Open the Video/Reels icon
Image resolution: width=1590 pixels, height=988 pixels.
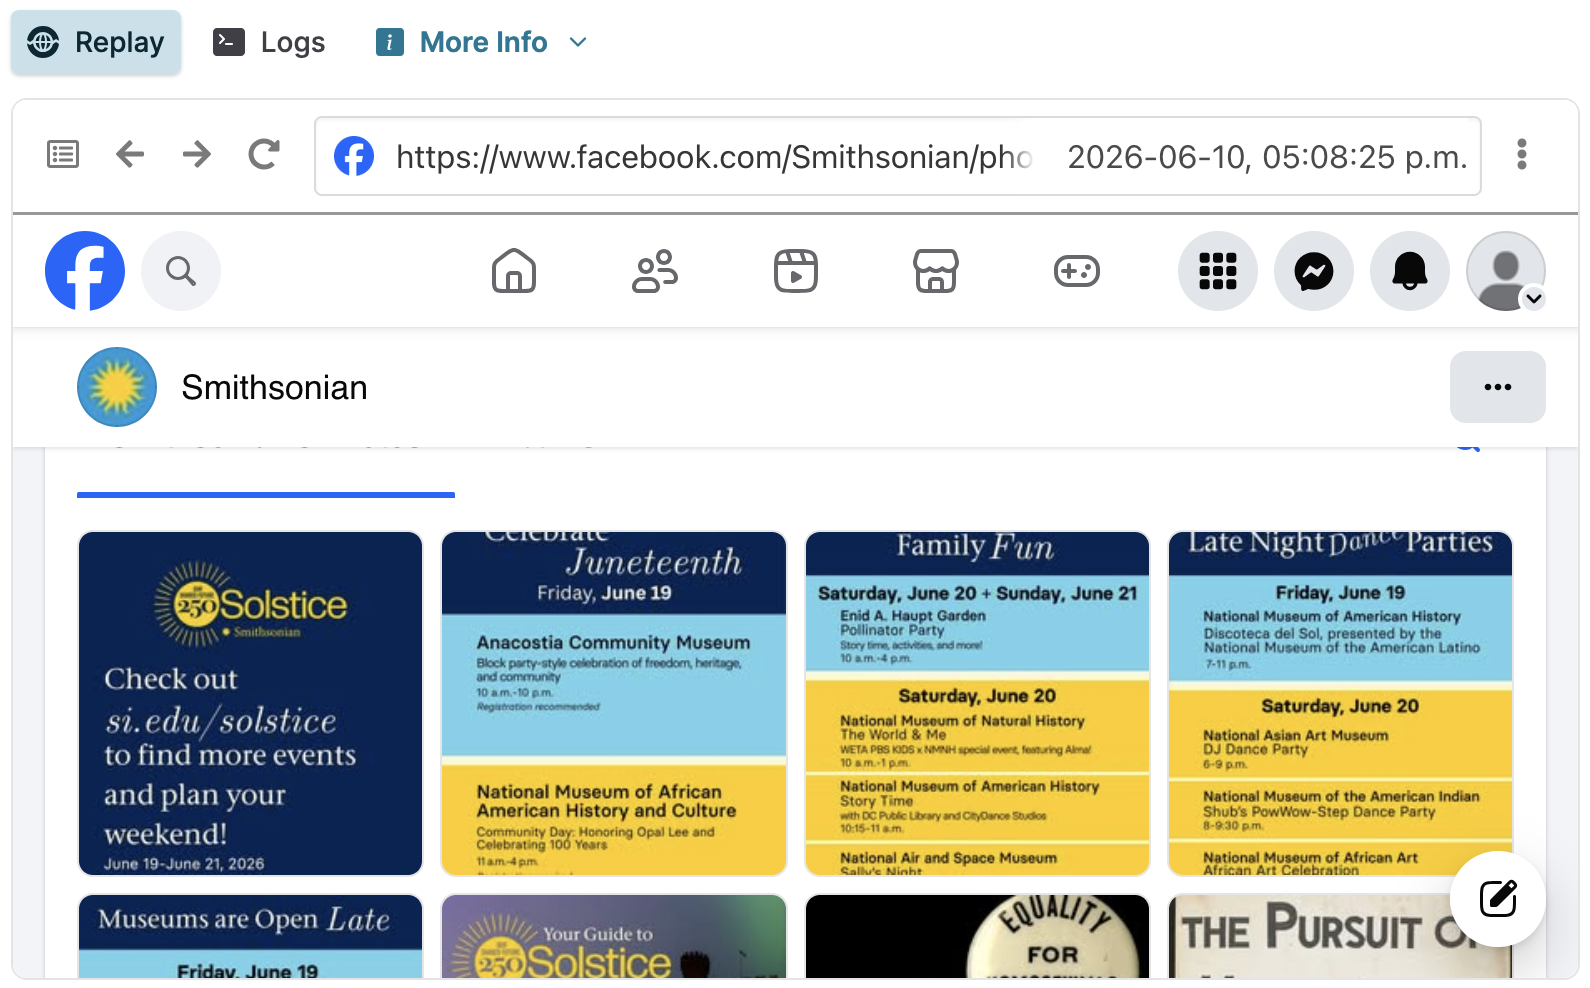click(796, 271)
